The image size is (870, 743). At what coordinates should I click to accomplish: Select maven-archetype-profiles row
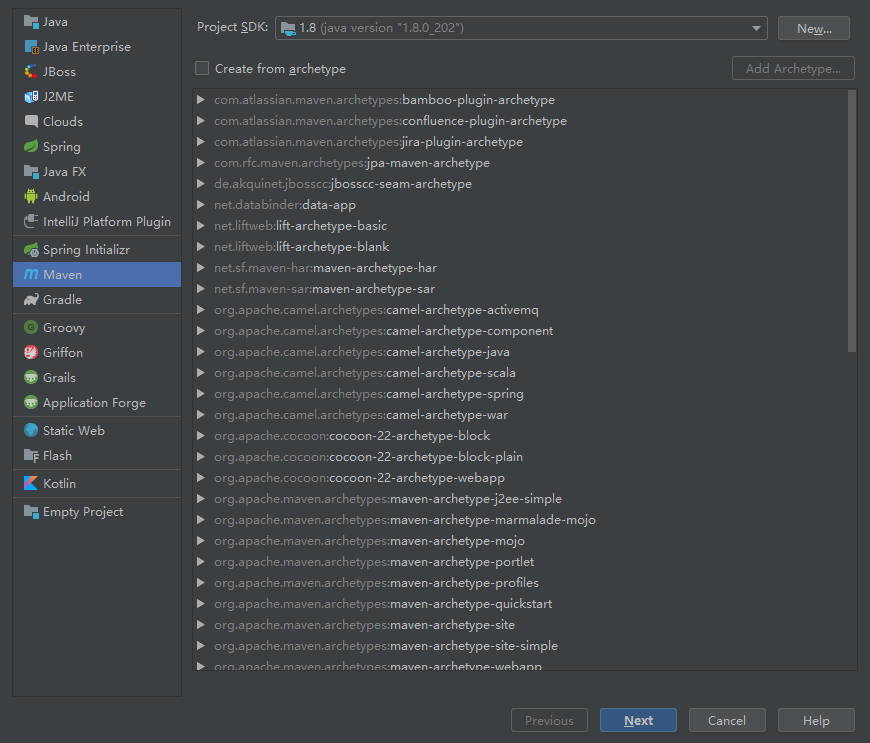click(x=377, y=583)
